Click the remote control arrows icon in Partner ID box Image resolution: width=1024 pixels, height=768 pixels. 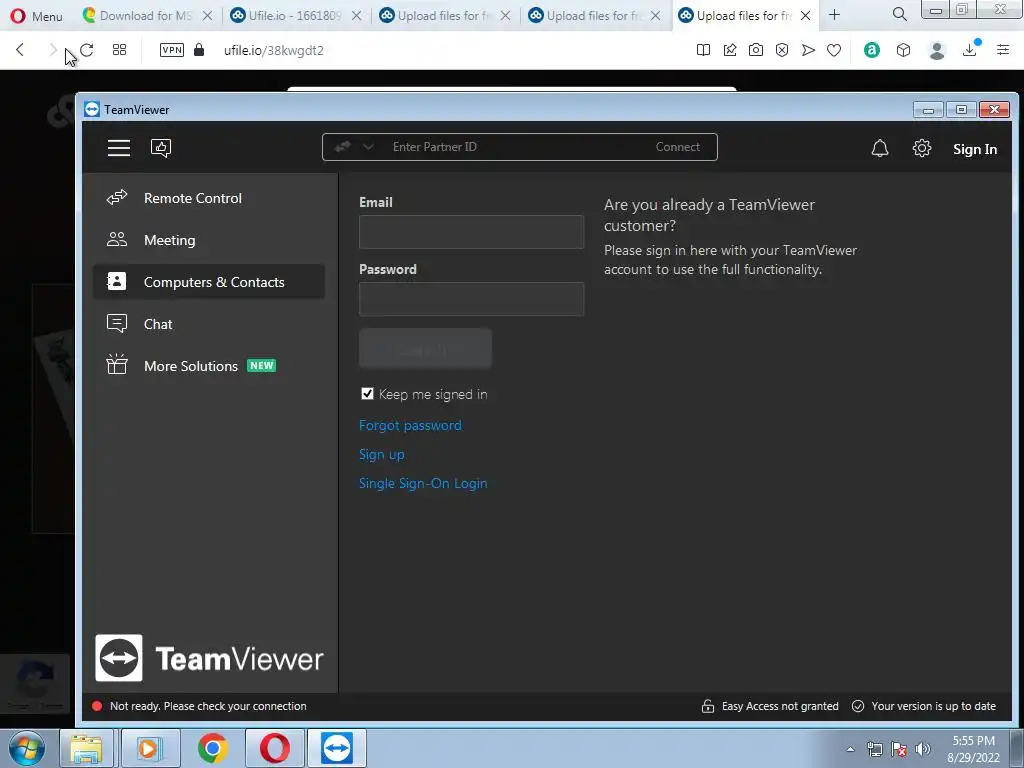343,147
